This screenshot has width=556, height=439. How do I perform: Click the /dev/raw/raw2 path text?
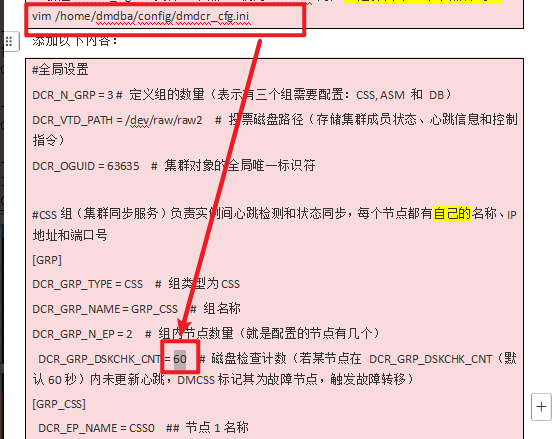click(x=163, y=120)
